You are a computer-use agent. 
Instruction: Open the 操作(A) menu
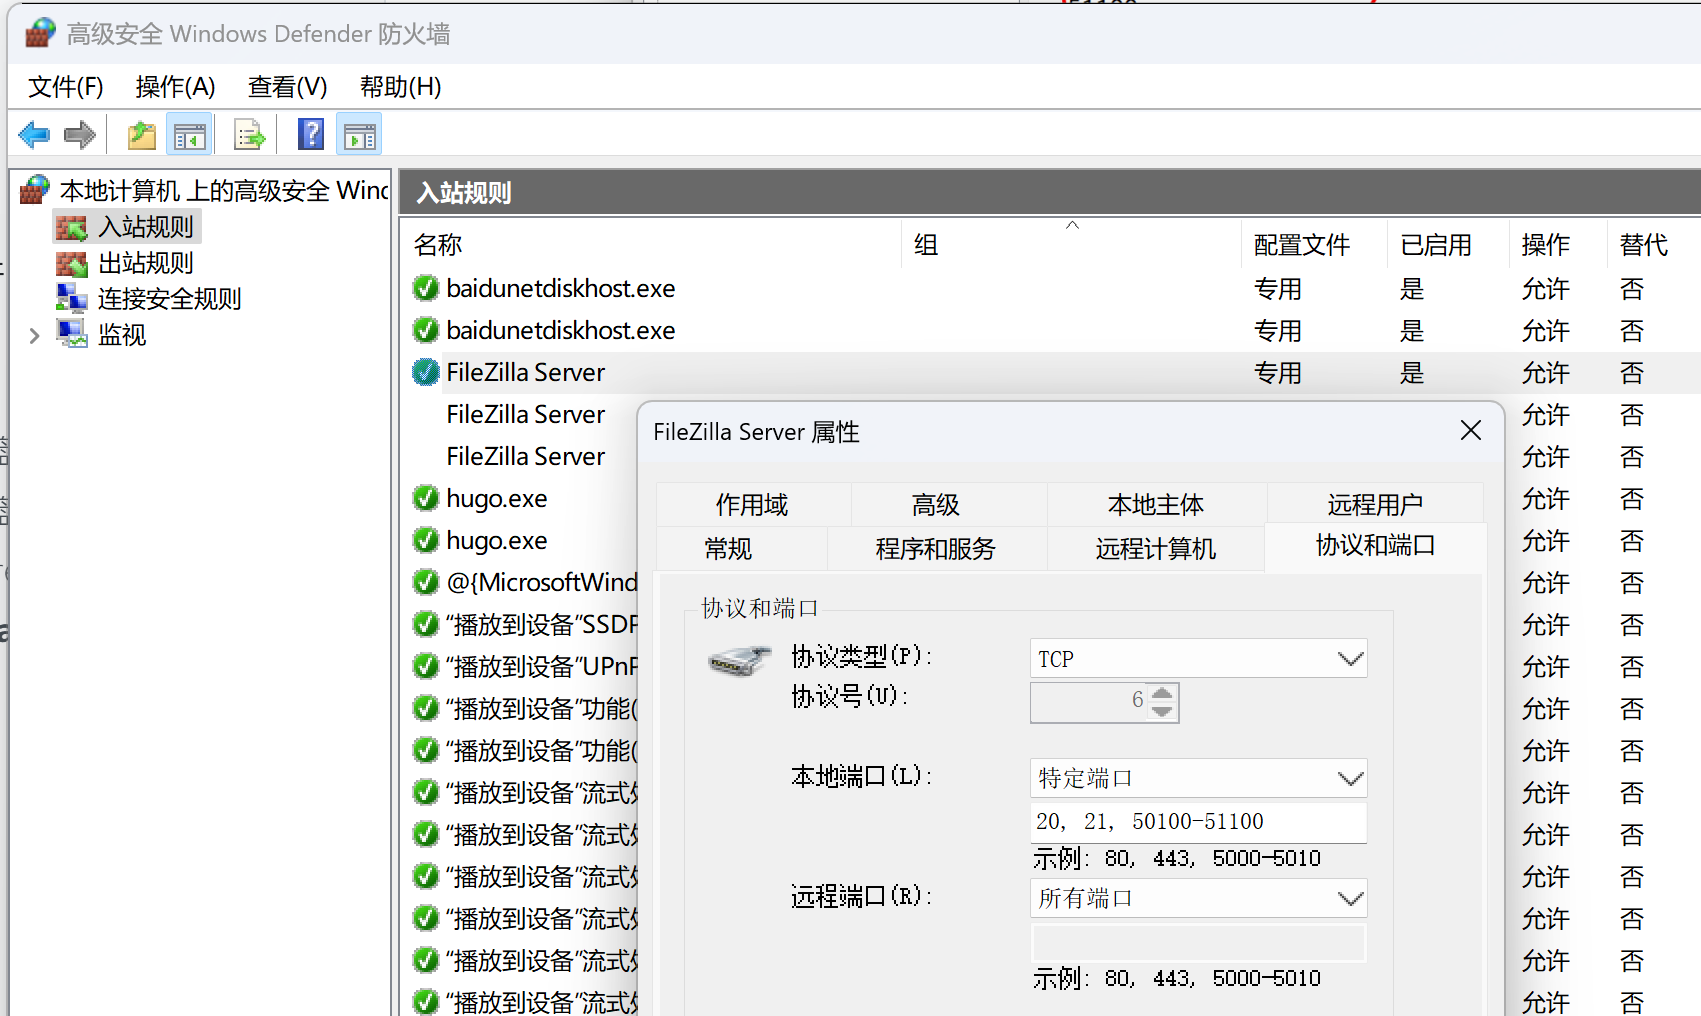tap(176, 87)
